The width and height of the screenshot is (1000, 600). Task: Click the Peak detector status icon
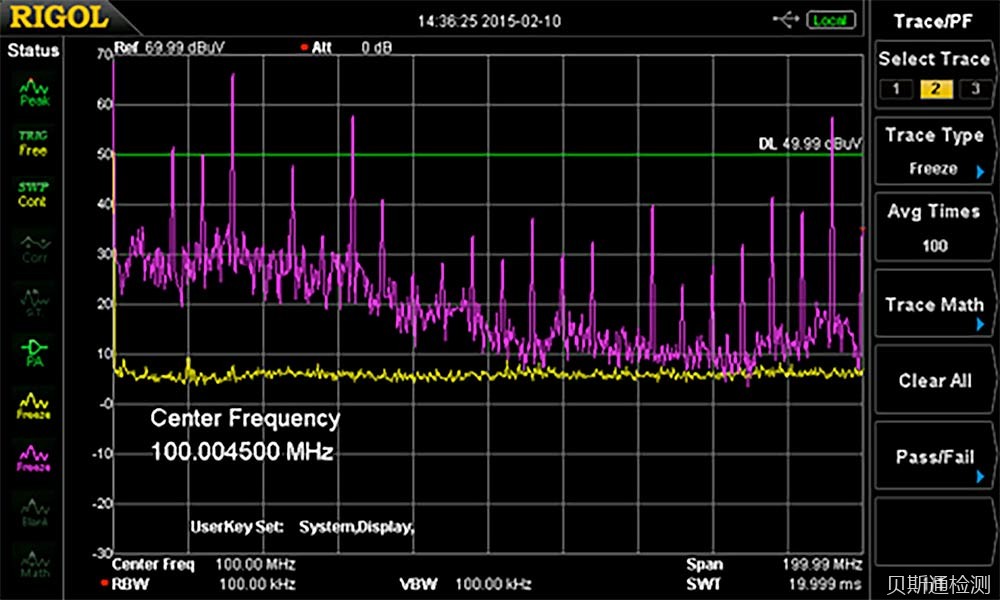coord(34,93)
